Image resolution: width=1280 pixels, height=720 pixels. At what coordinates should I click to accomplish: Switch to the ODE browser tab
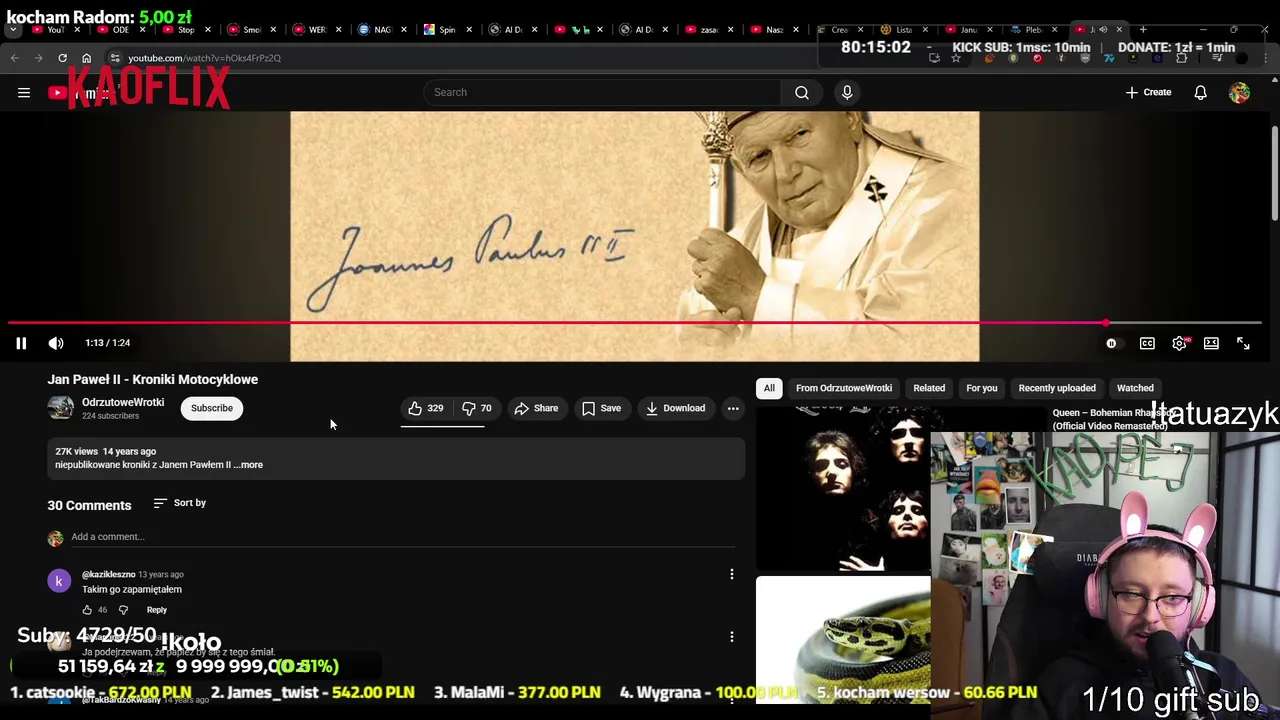[x=117, y=30]
